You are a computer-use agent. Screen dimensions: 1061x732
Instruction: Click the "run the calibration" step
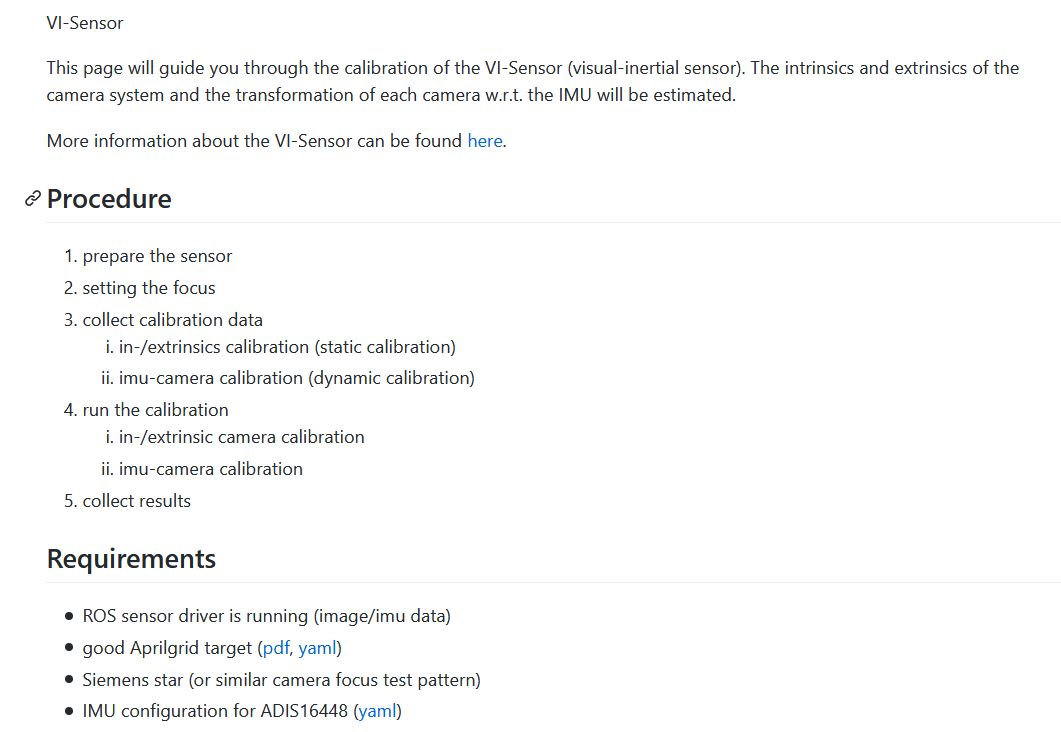155,410
